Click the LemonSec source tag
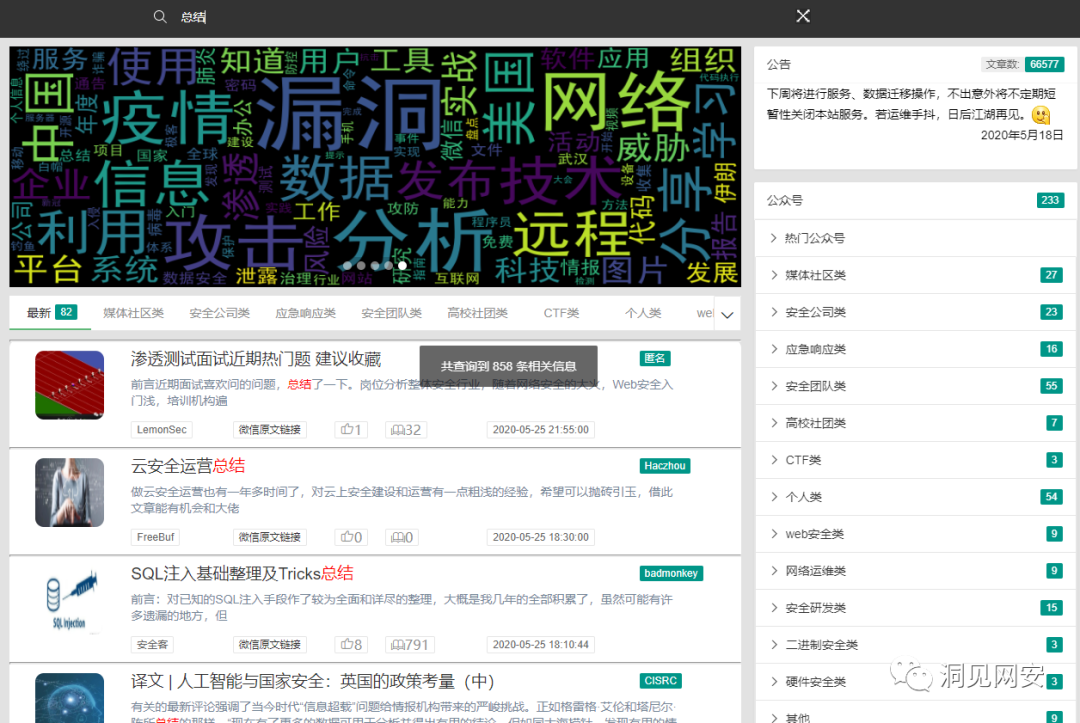Viewport: 1080px width, 723px height. (161, 430)
